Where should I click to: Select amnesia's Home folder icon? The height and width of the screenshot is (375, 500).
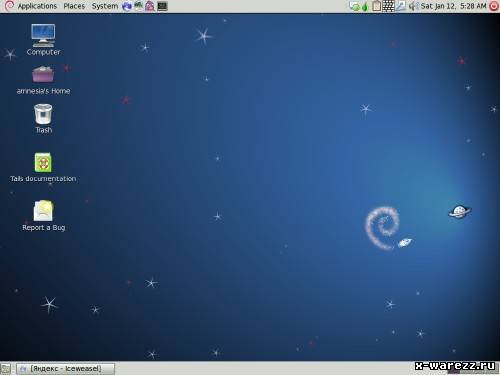pyautogui.click(x=43, y=80)
